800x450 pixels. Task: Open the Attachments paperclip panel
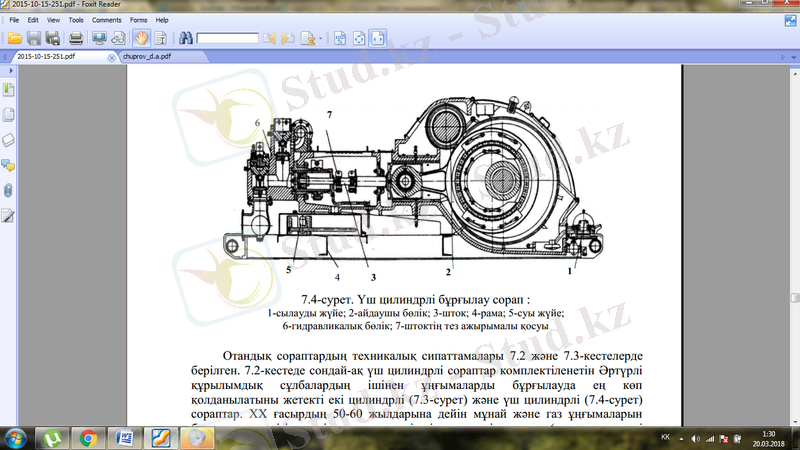[x=8, y=190]
